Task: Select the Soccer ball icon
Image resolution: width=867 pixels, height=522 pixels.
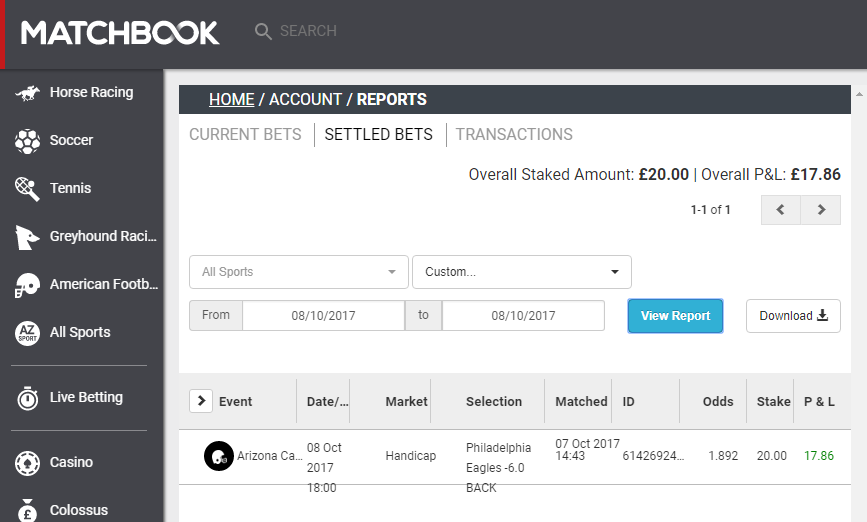Action: click(x=27, y=141)
